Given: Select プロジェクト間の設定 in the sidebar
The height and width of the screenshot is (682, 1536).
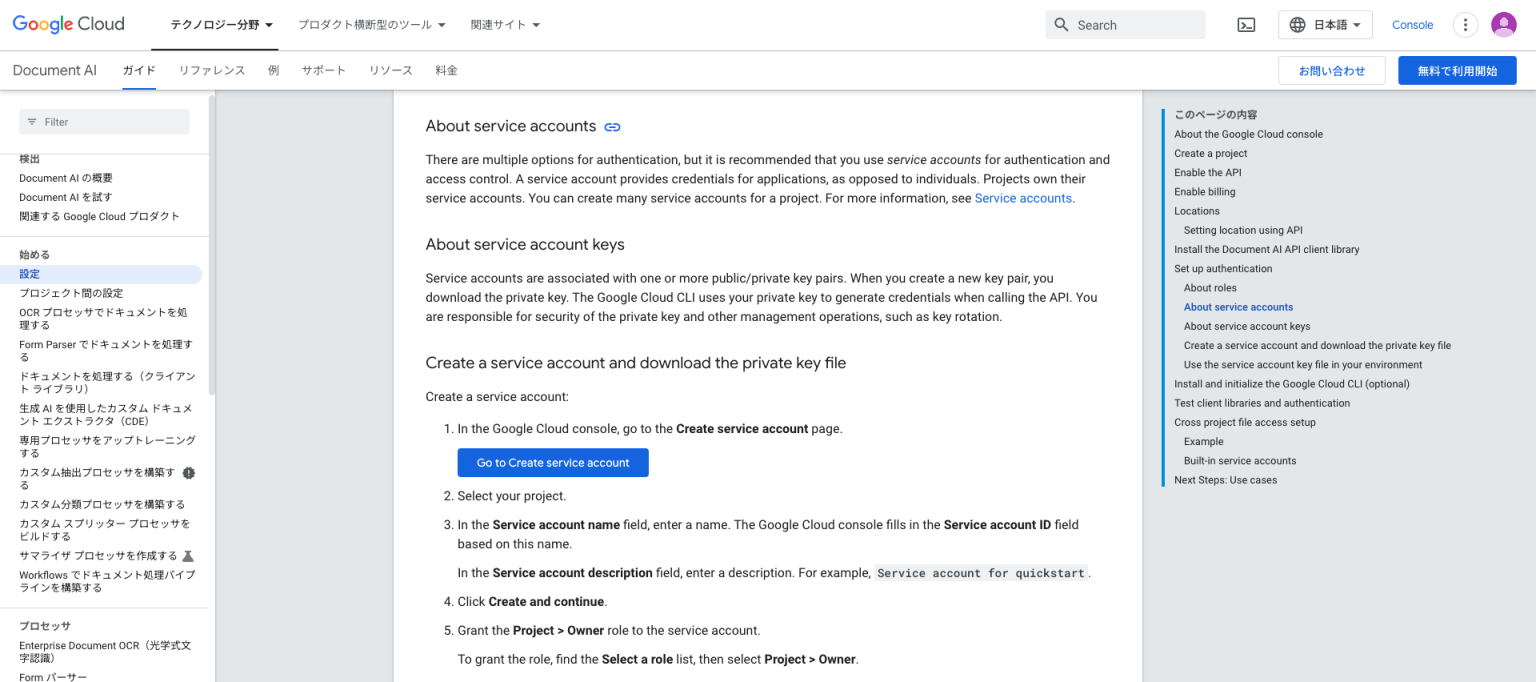Looking at the screenshot, I should (71, 293).
